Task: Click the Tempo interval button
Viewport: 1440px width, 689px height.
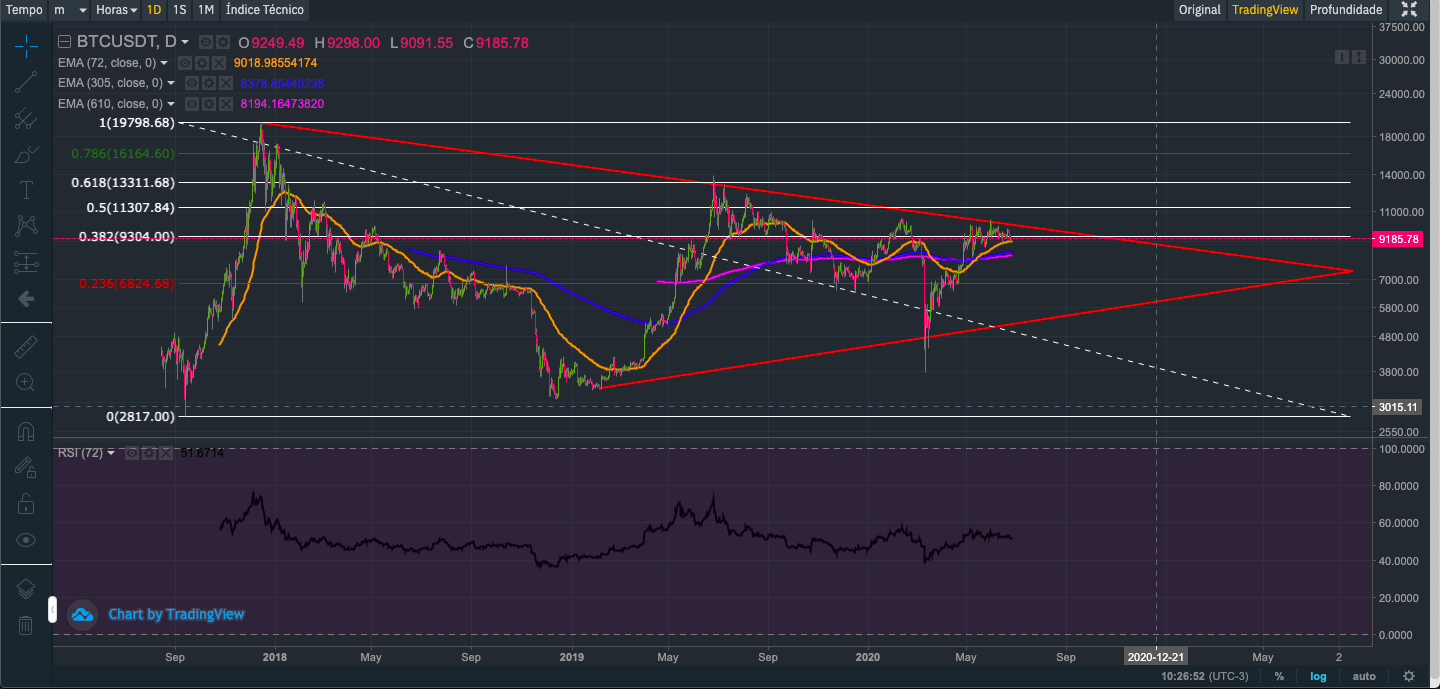Action: (x=25, y=10)
